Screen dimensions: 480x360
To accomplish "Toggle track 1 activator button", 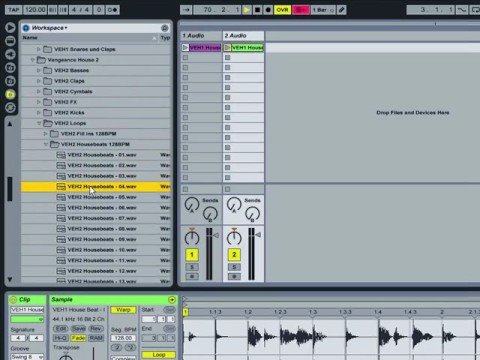I will 192,255.
